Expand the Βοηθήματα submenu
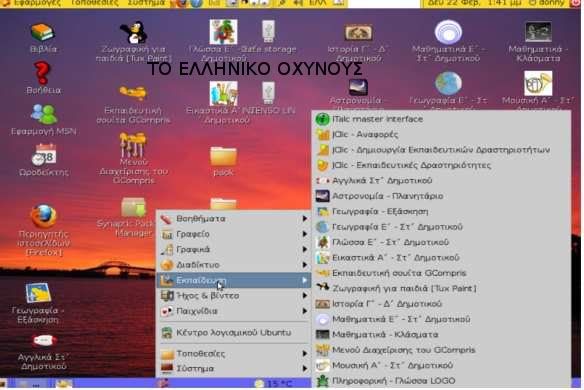Viewport: 584px width, 390px height. point(234,219)
